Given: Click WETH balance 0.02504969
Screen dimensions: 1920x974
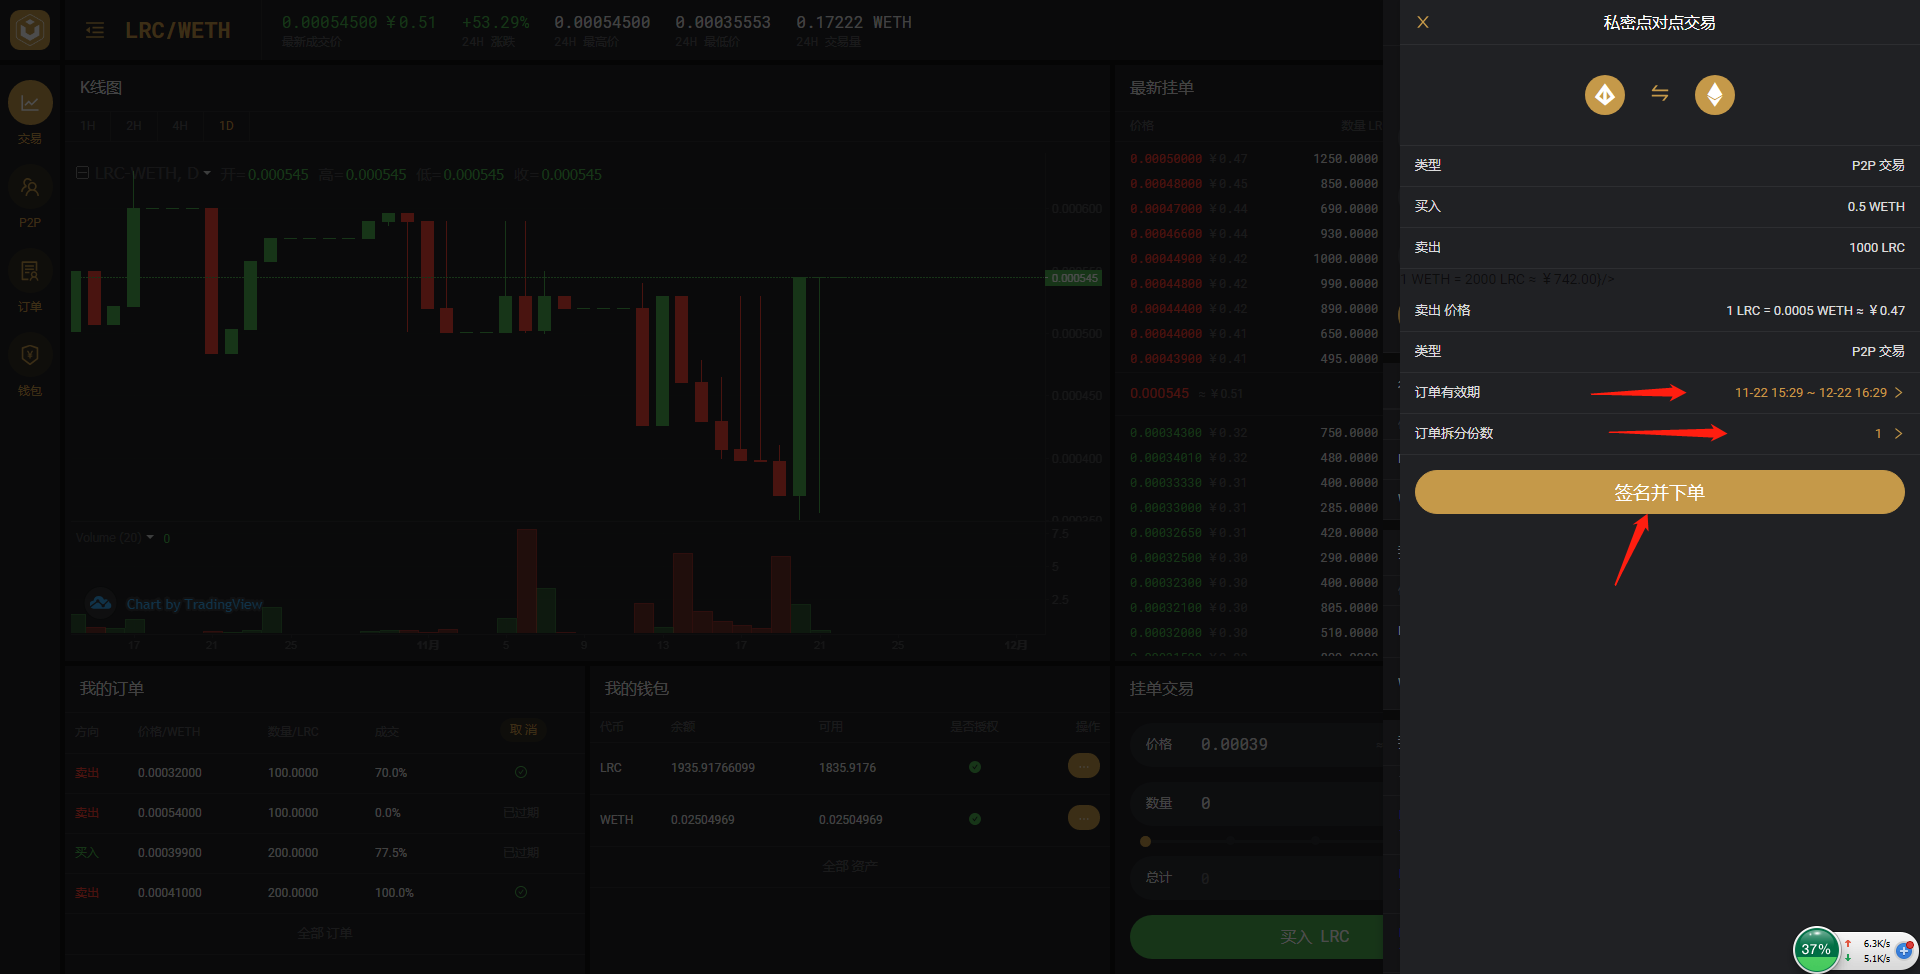Looking at the screenshot, I should pyautogui.click(x=703, y=820).
